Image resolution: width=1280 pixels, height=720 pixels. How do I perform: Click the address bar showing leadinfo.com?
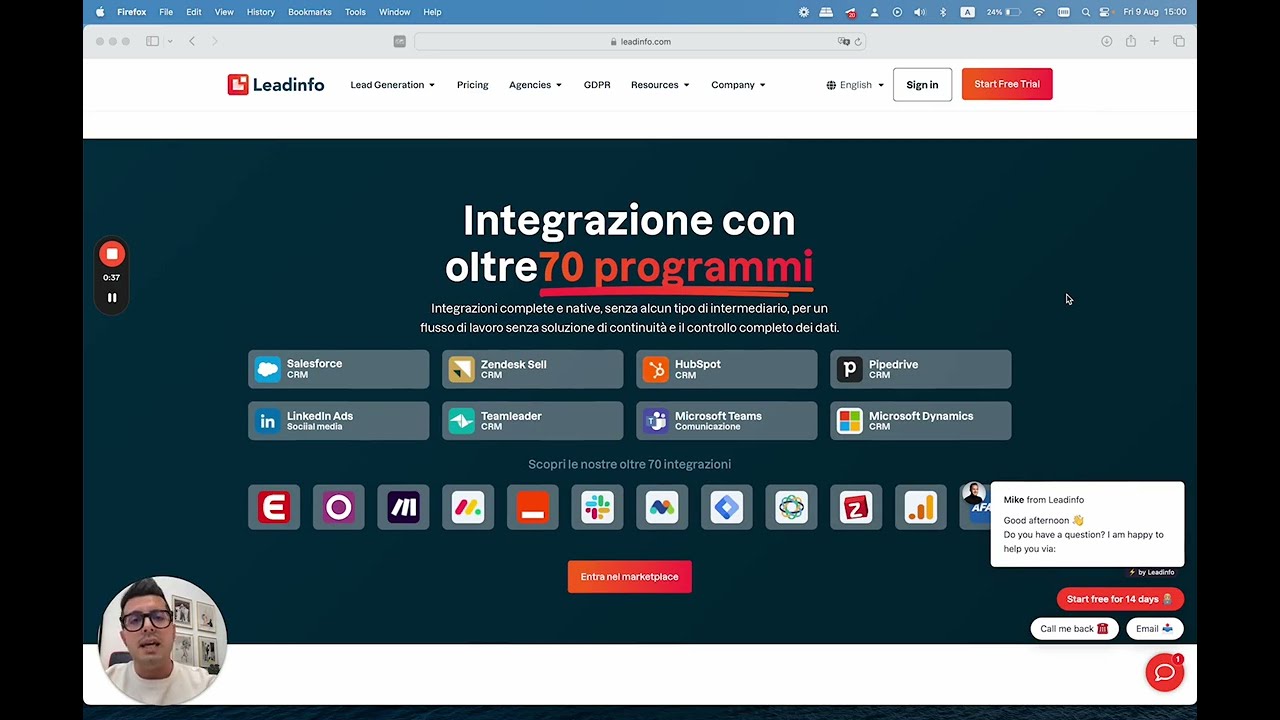[640, 41]
